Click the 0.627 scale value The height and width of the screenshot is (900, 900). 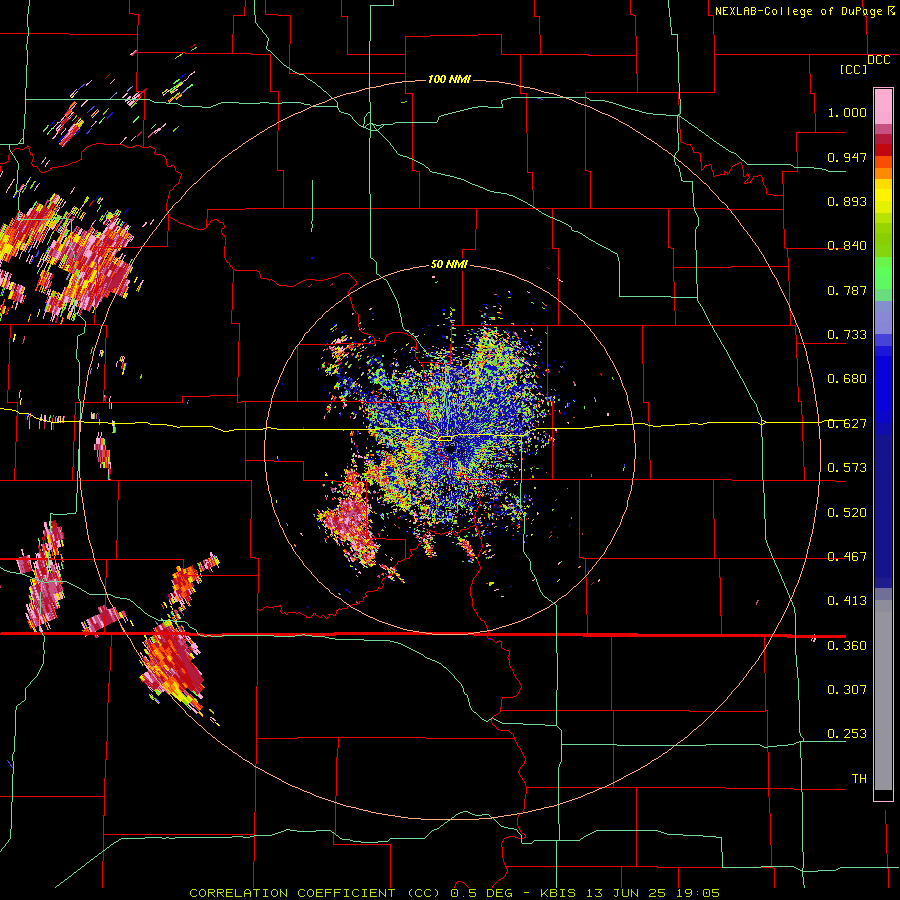(847, 424)
